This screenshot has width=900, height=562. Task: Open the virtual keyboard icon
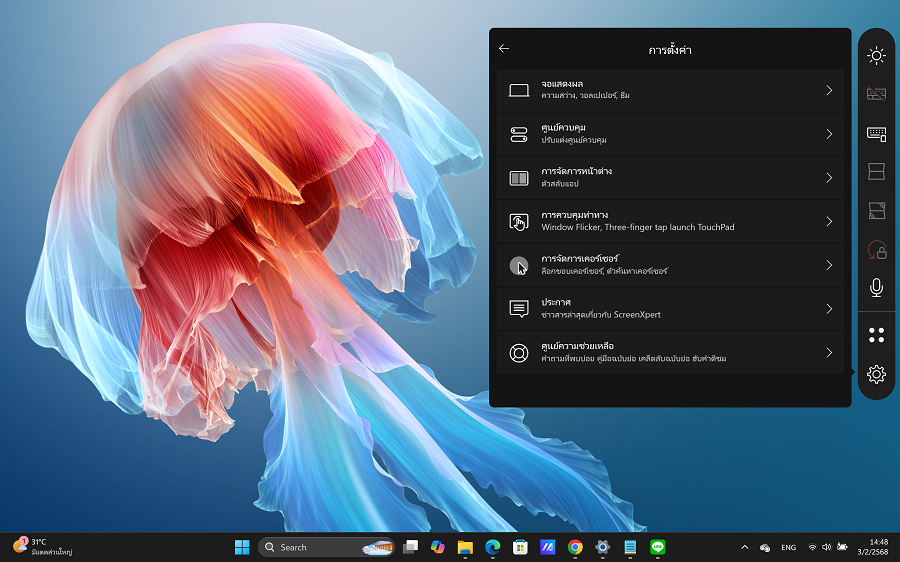pos(876,133)
